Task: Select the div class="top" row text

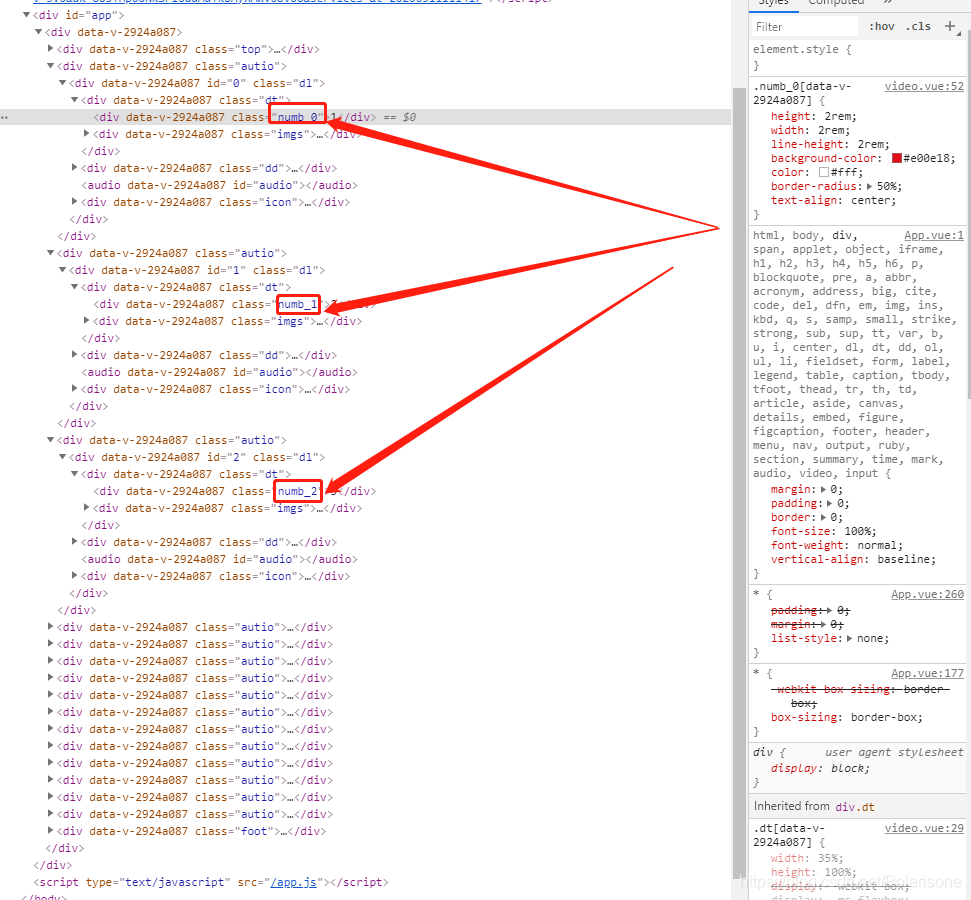Action: coord(188,49)
